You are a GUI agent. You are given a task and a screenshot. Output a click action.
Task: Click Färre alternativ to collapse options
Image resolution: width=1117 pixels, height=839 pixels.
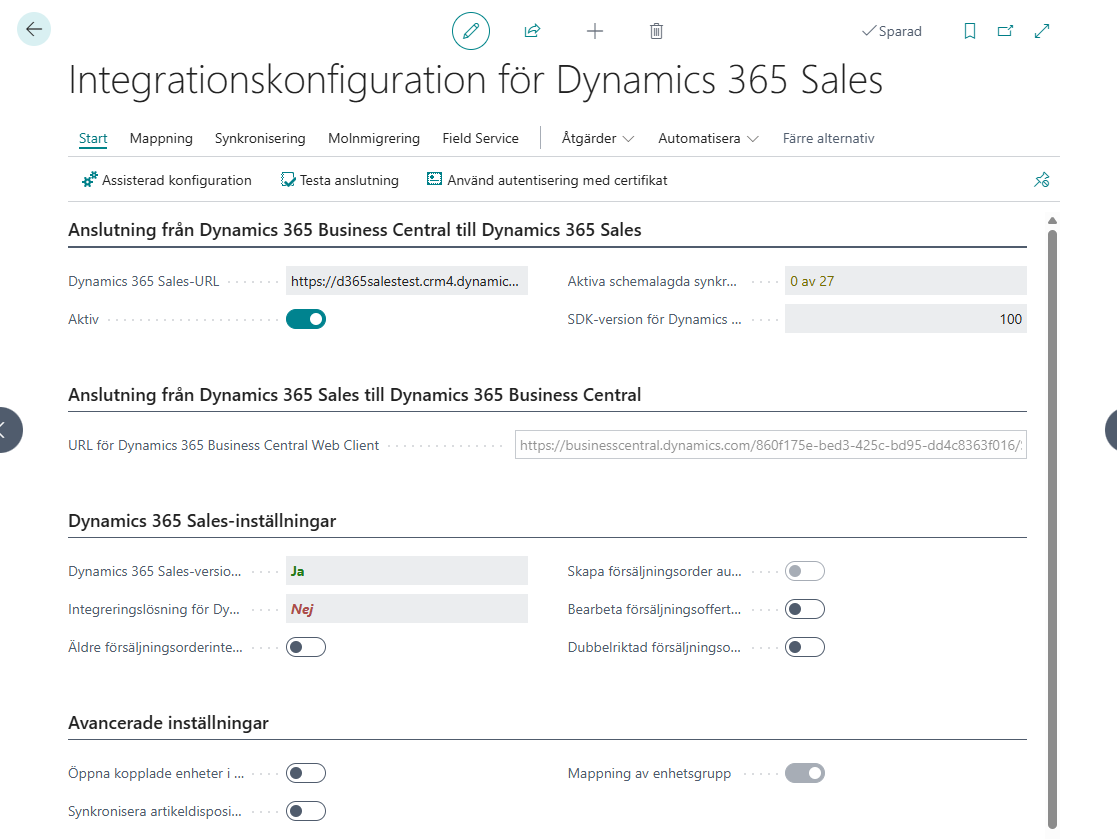tap(828, 139)
